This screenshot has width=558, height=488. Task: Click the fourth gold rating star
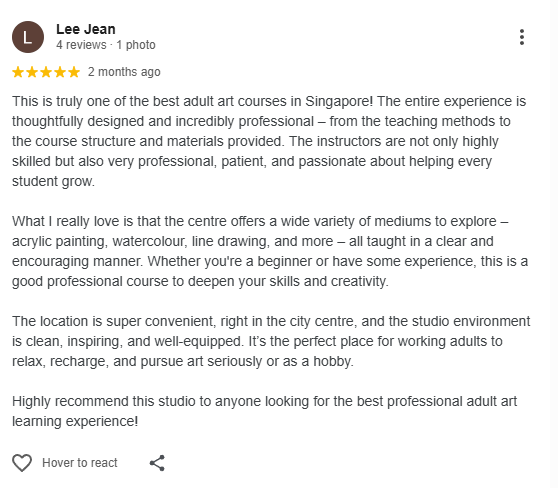coord(60,72)
